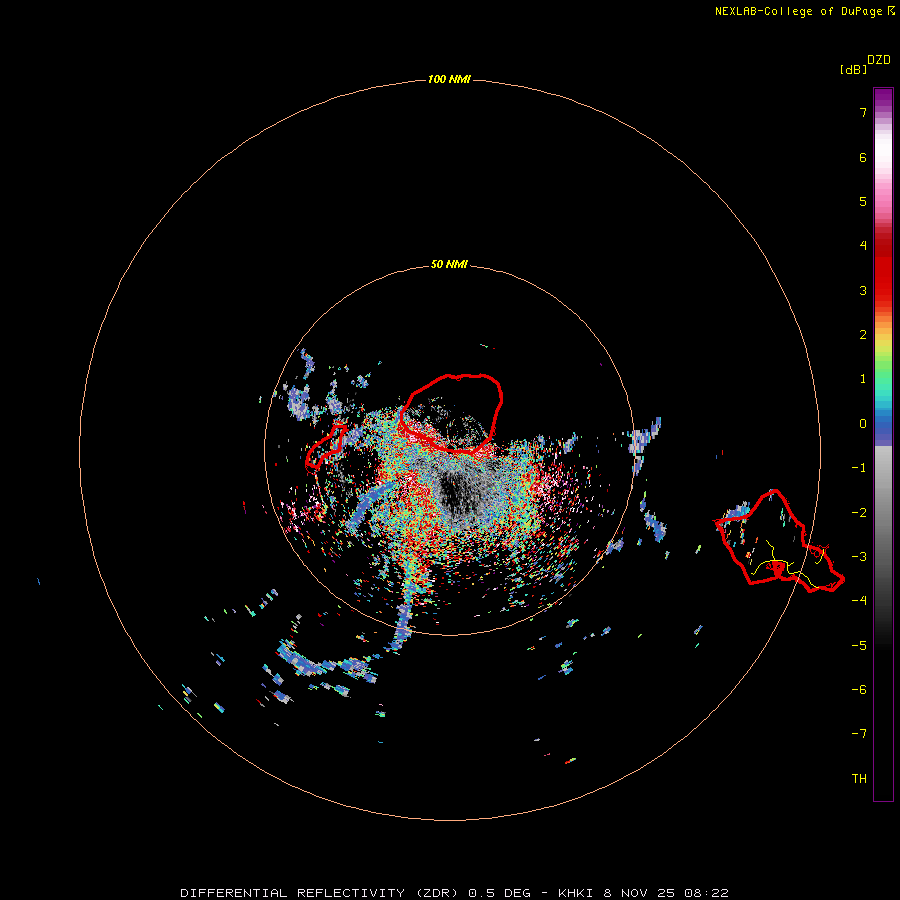Click the 3 dB value on color scale

point(863,290)
